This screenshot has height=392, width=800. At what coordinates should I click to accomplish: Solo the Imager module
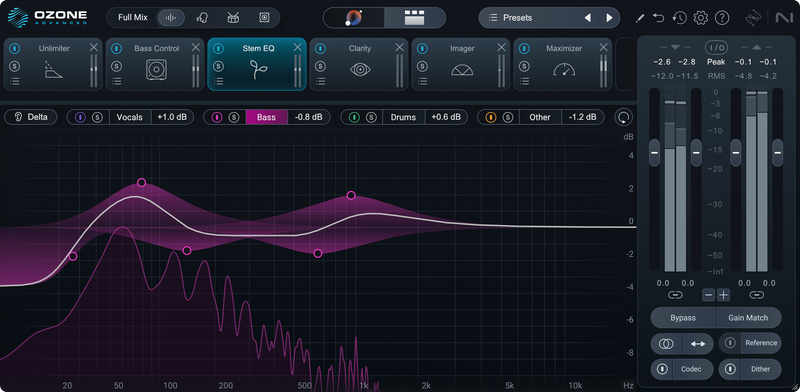[422, 66]
